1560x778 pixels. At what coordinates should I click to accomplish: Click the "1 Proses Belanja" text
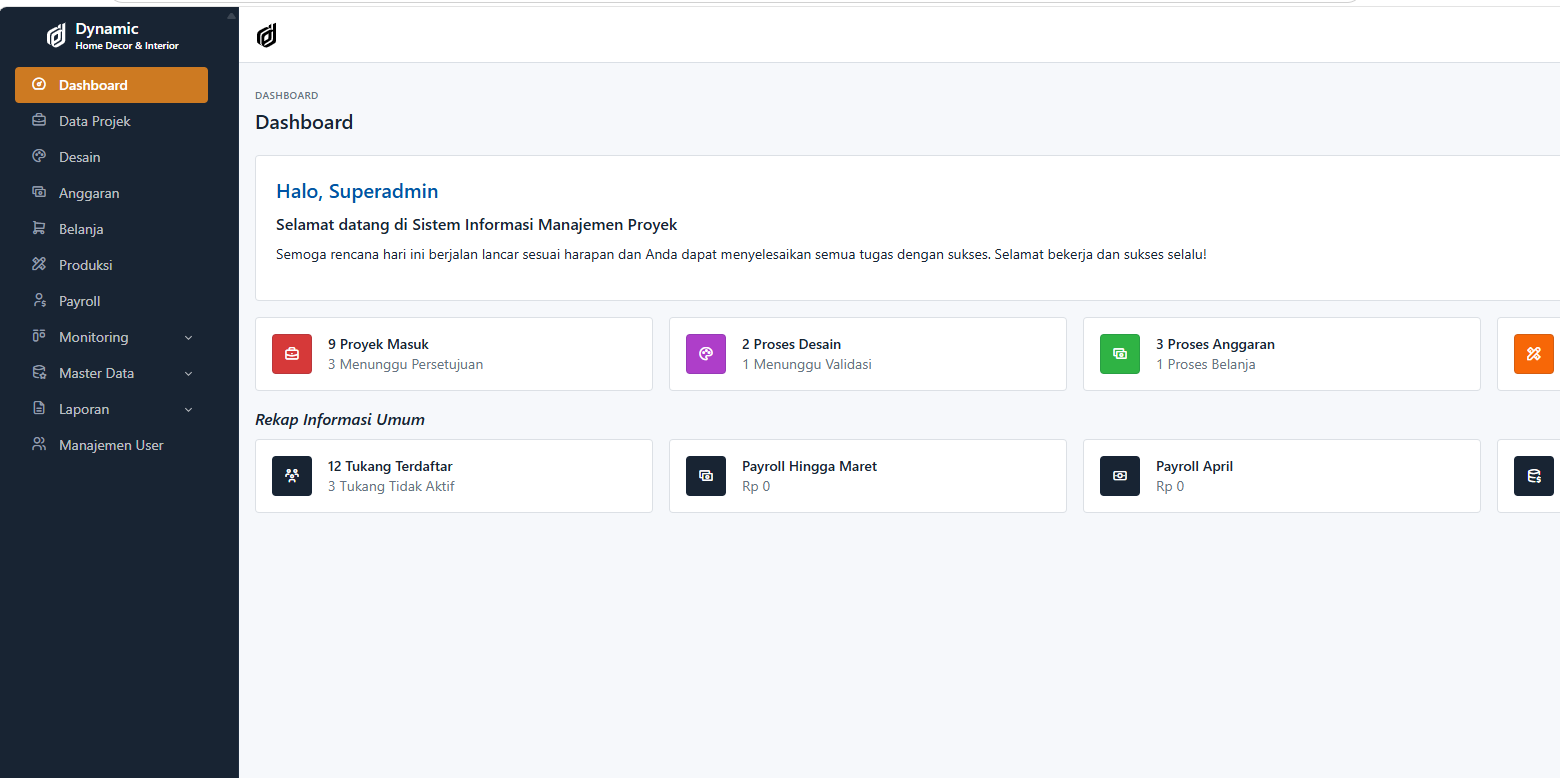pos(1206,364)
